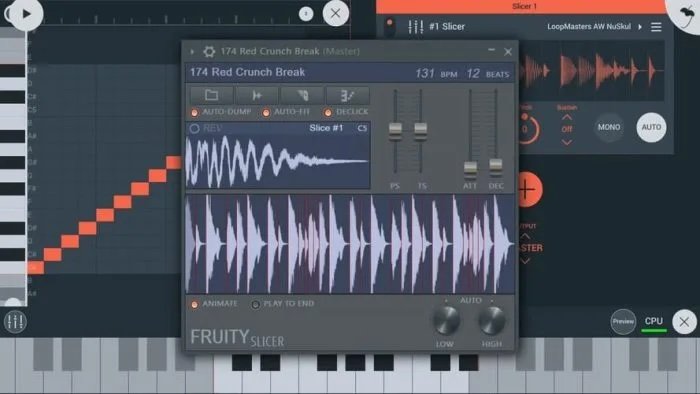Screen dimensions: 700x394
Task: Select the Slicer 1 orange tab
Action: coord(525,6)
